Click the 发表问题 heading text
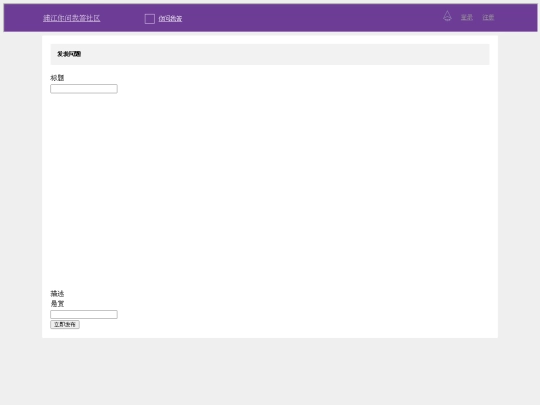The image size is (540, 405). coord(69,54)
